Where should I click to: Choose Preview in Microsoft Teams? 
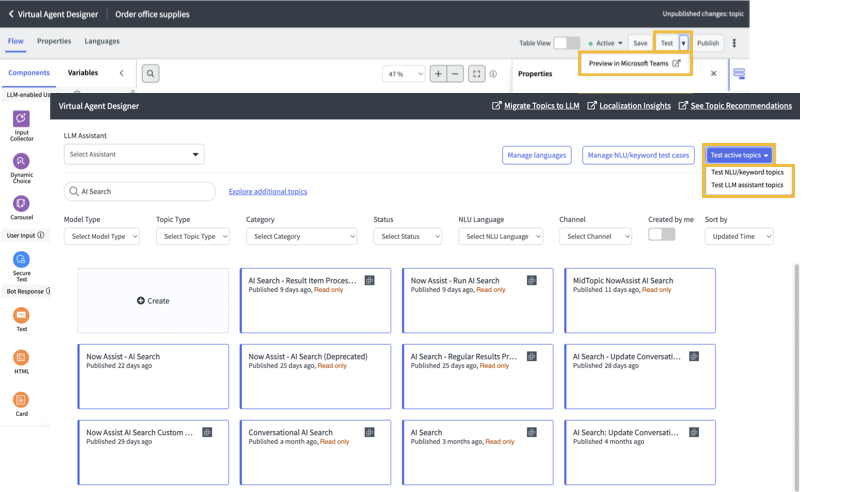tap(635, 63)
